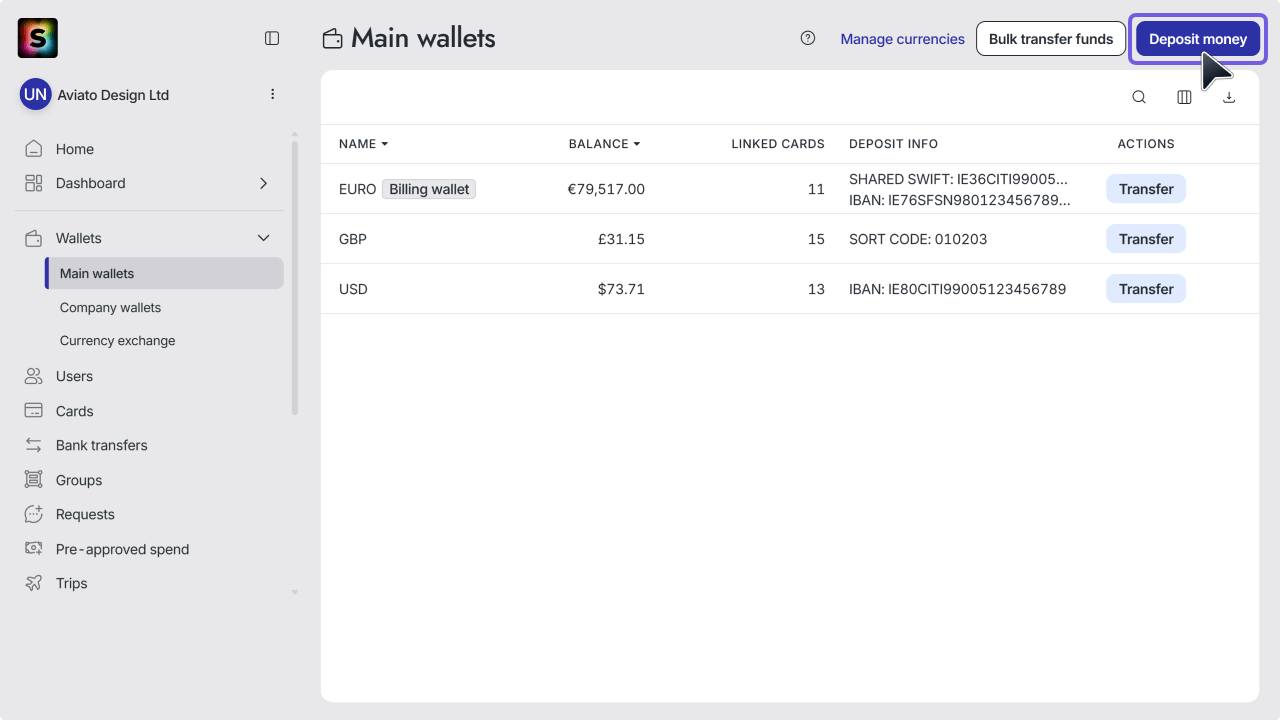Screen dimensions: 1280x720
Task: Click the £31.15 balance
Action: pyautogui.click(x=621, y=239)
